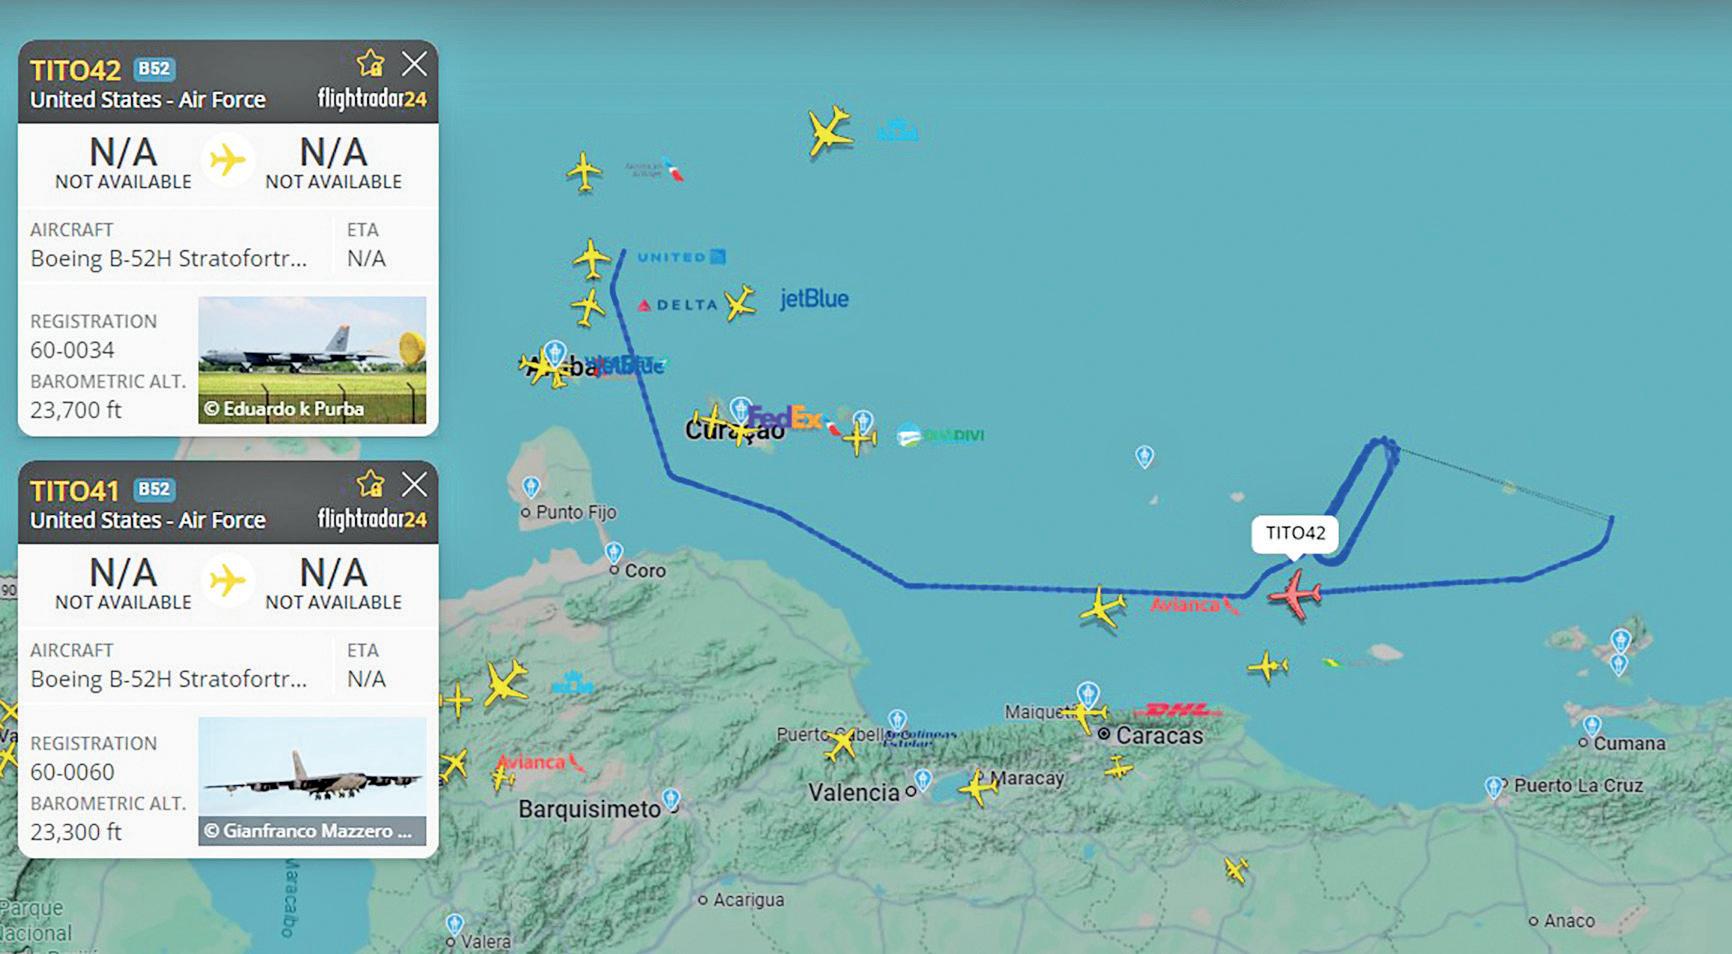Open the TITO41 B-52 aircraft photo

pyautogui.click(x=312, y=781)
